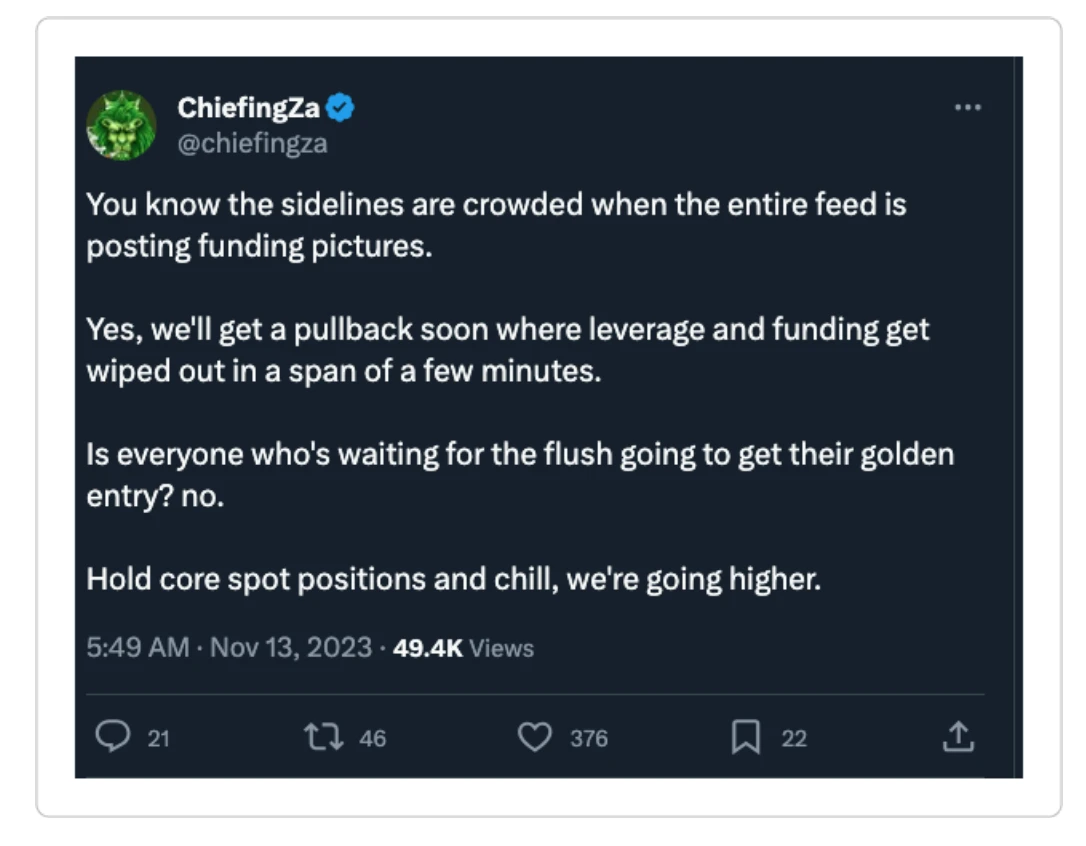The image size is (1086, 846).
Task: Open the three-dot more options menu
Action: (x=967, y=107)
